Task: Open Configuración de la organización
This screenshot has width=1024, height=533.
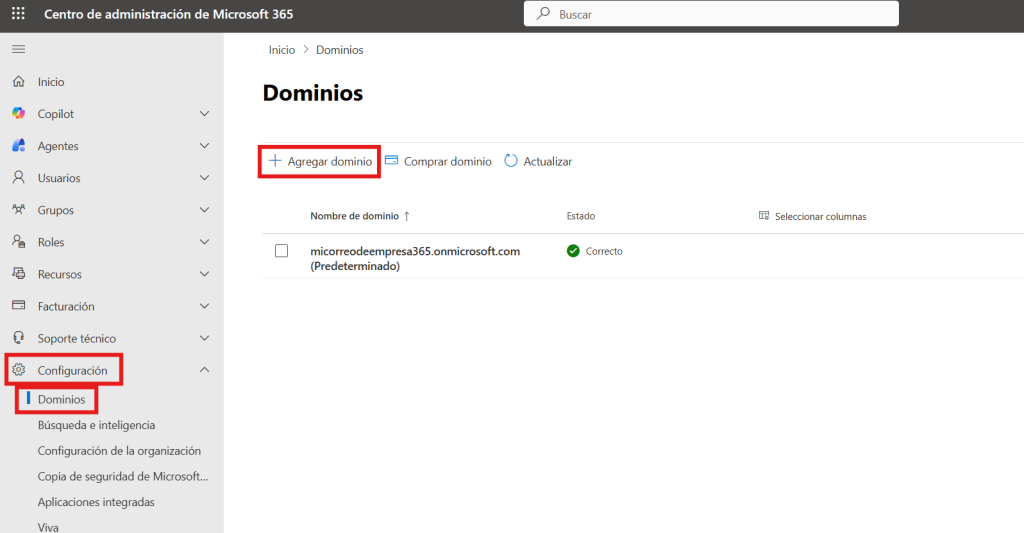Action: (x=119, y=451)
